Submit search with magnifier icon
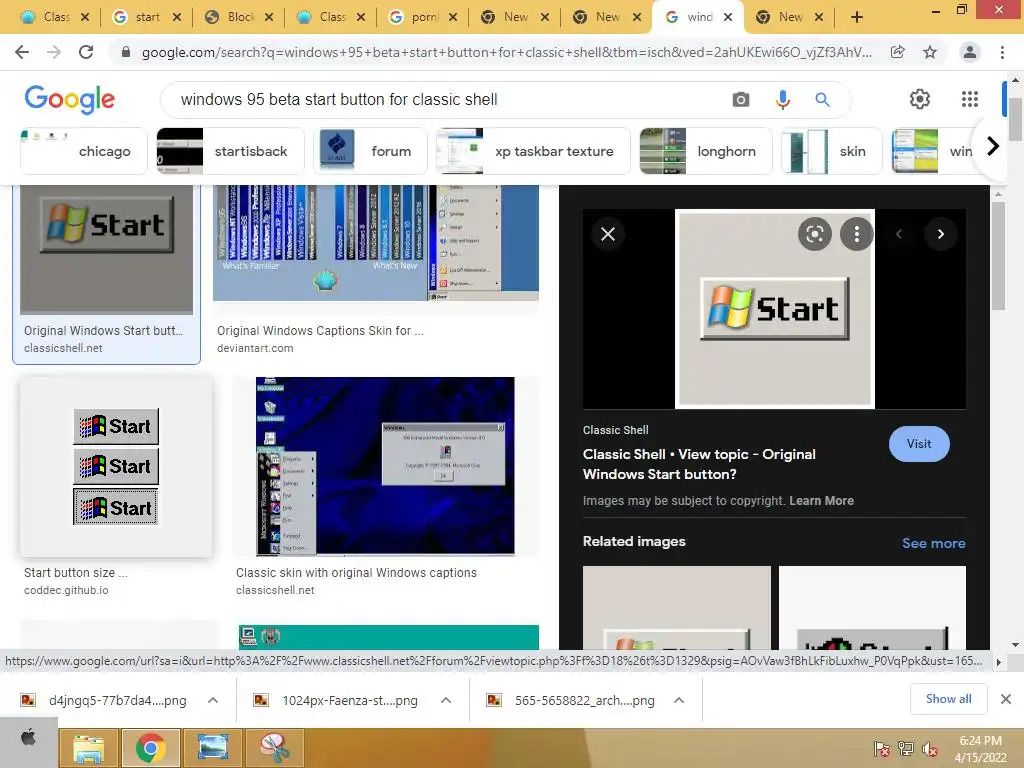 pos(822,99)
